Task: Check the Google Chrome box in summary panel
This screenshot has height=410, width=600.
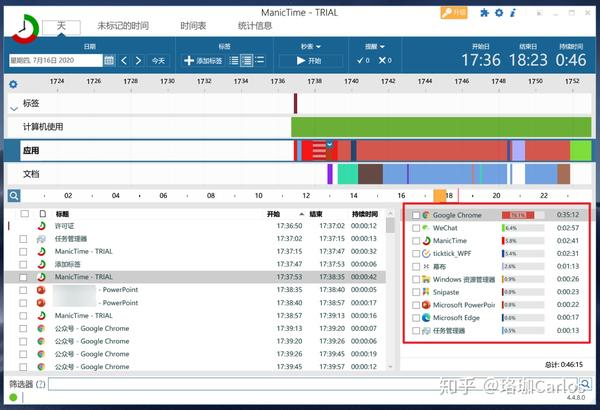Action: (x=416, y=215)
